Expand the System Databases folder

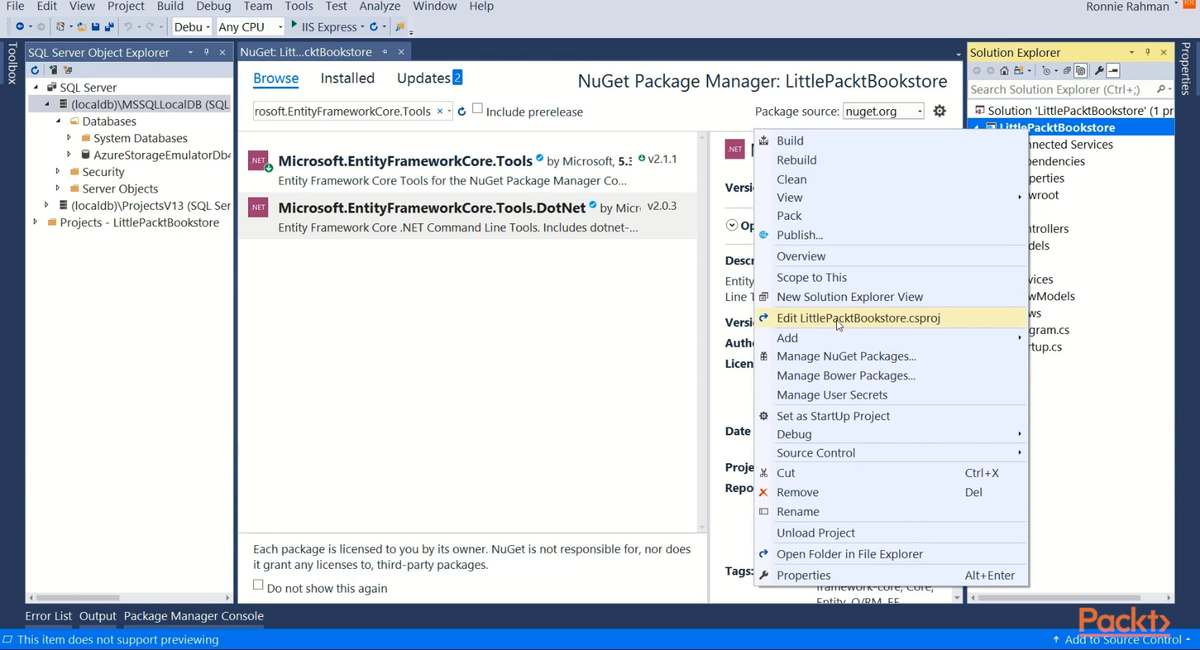click(x=69, y=138)
